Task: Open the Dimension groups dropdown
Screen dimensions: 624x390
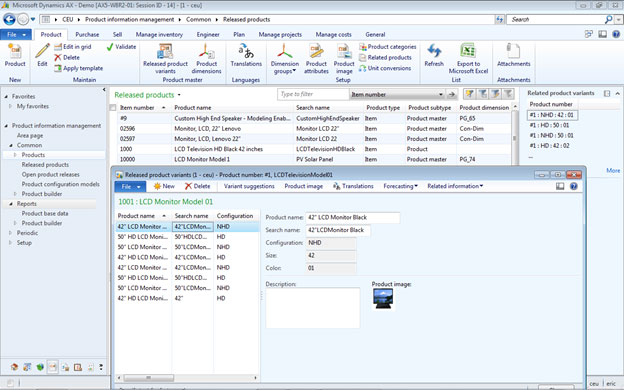Action: [x=285, y=59]
